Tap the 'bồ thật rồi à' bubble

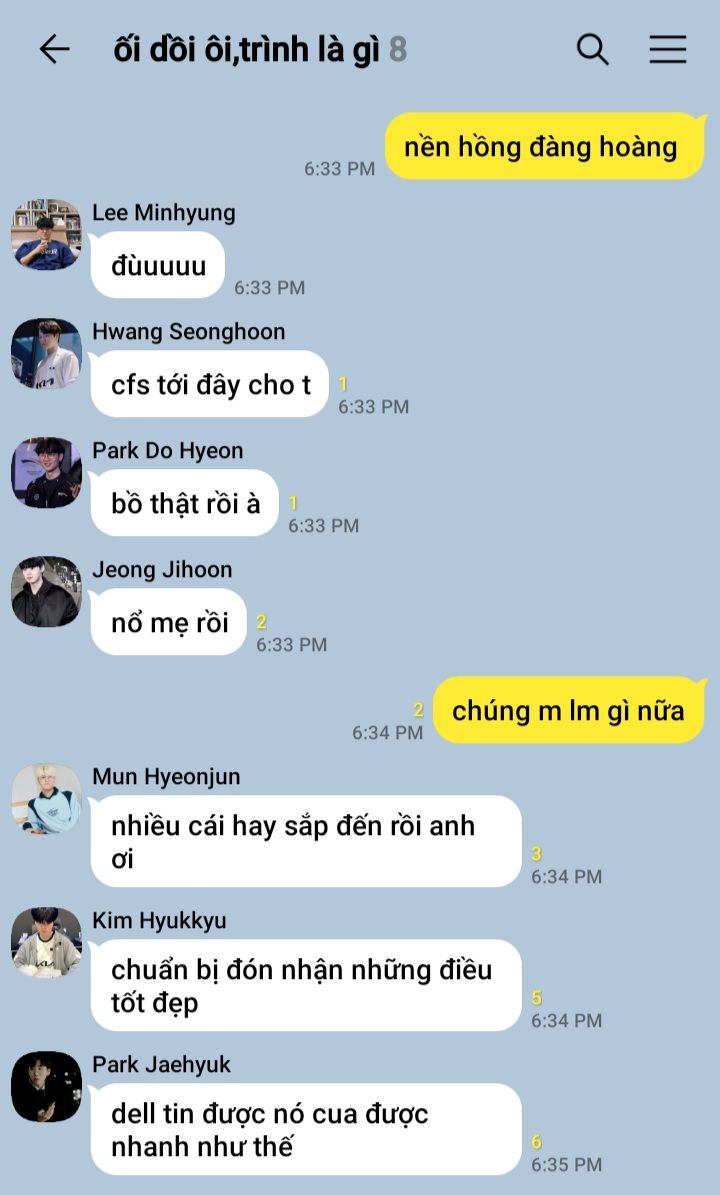(x=184, y=503)
